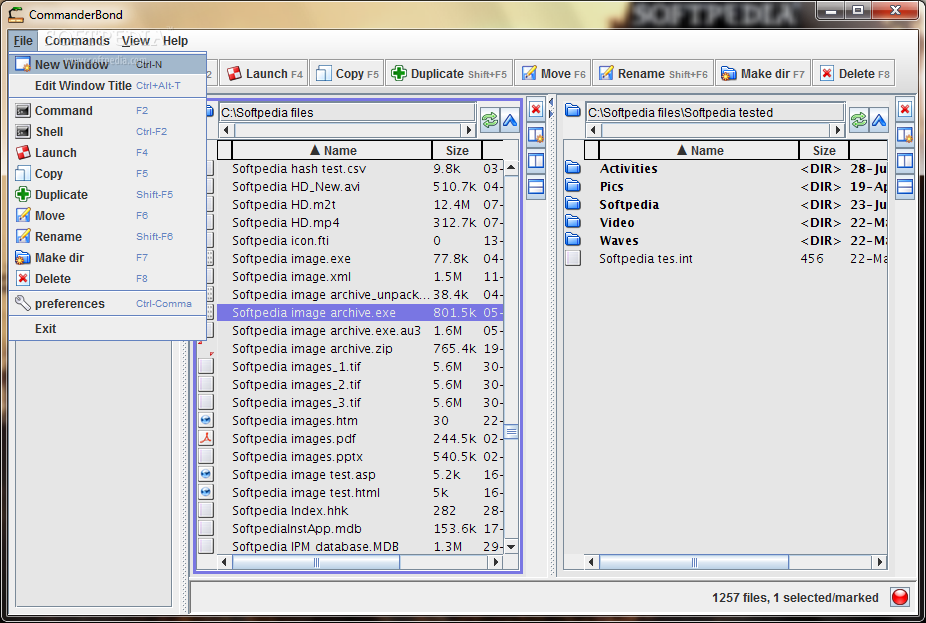Click browser icon of Softpedia images.htm
The width and height of the screenshot is (926, 623).
coord(206,420)
